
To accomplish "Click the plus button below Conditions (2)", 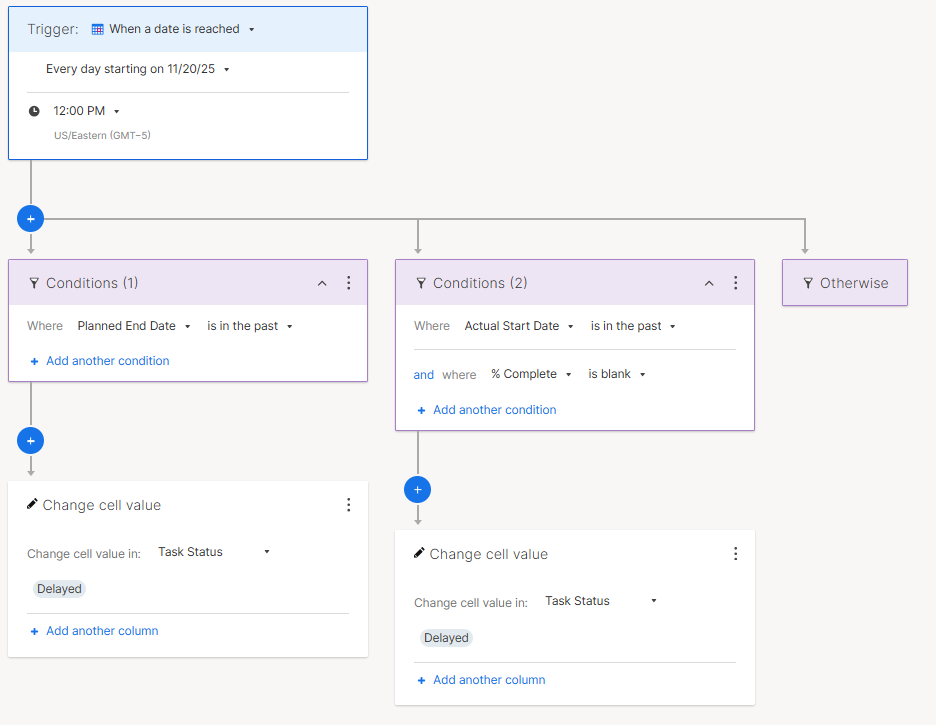I will 418,489.
